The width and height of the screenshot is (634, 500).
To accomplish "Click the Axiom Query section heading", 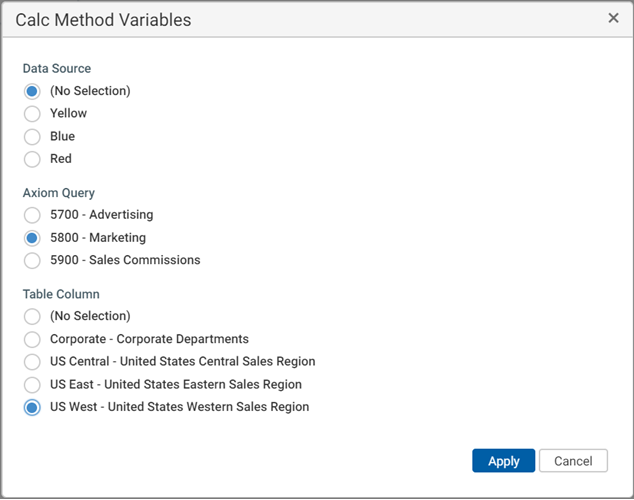I will (59, 193).
